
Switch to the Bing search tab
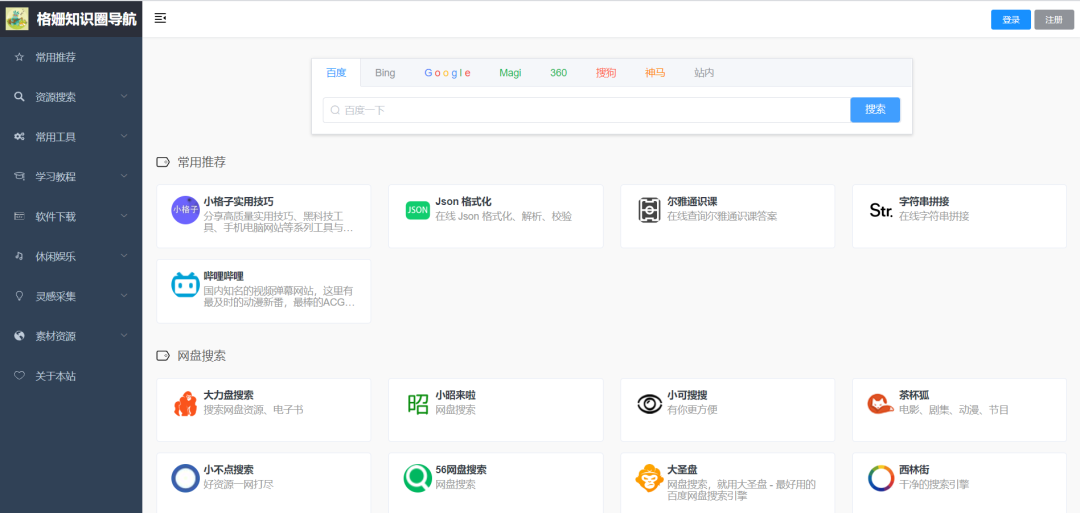[385, 72]
